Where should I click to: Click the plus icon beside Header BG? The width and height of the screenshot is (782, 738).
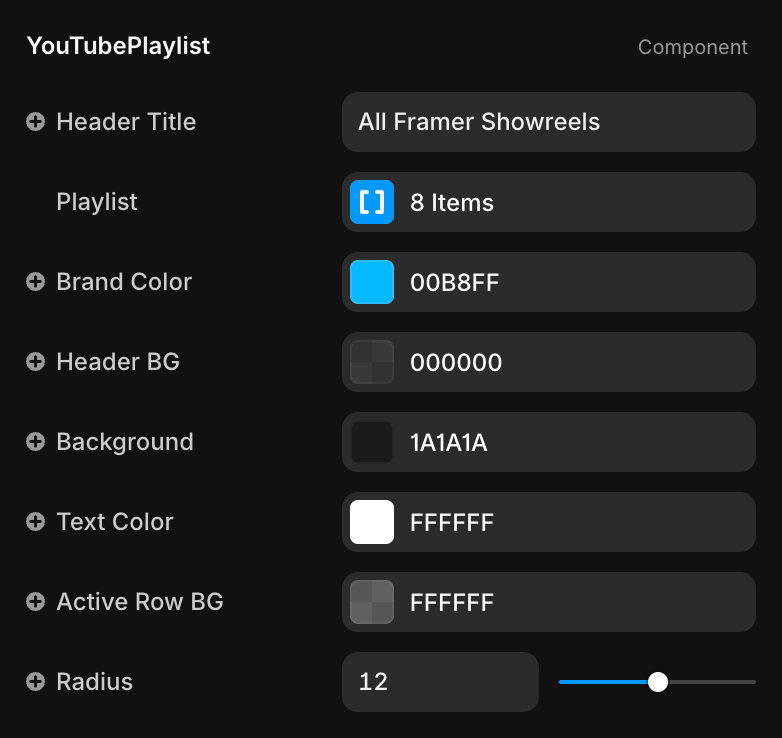click(x=35, y=362)
